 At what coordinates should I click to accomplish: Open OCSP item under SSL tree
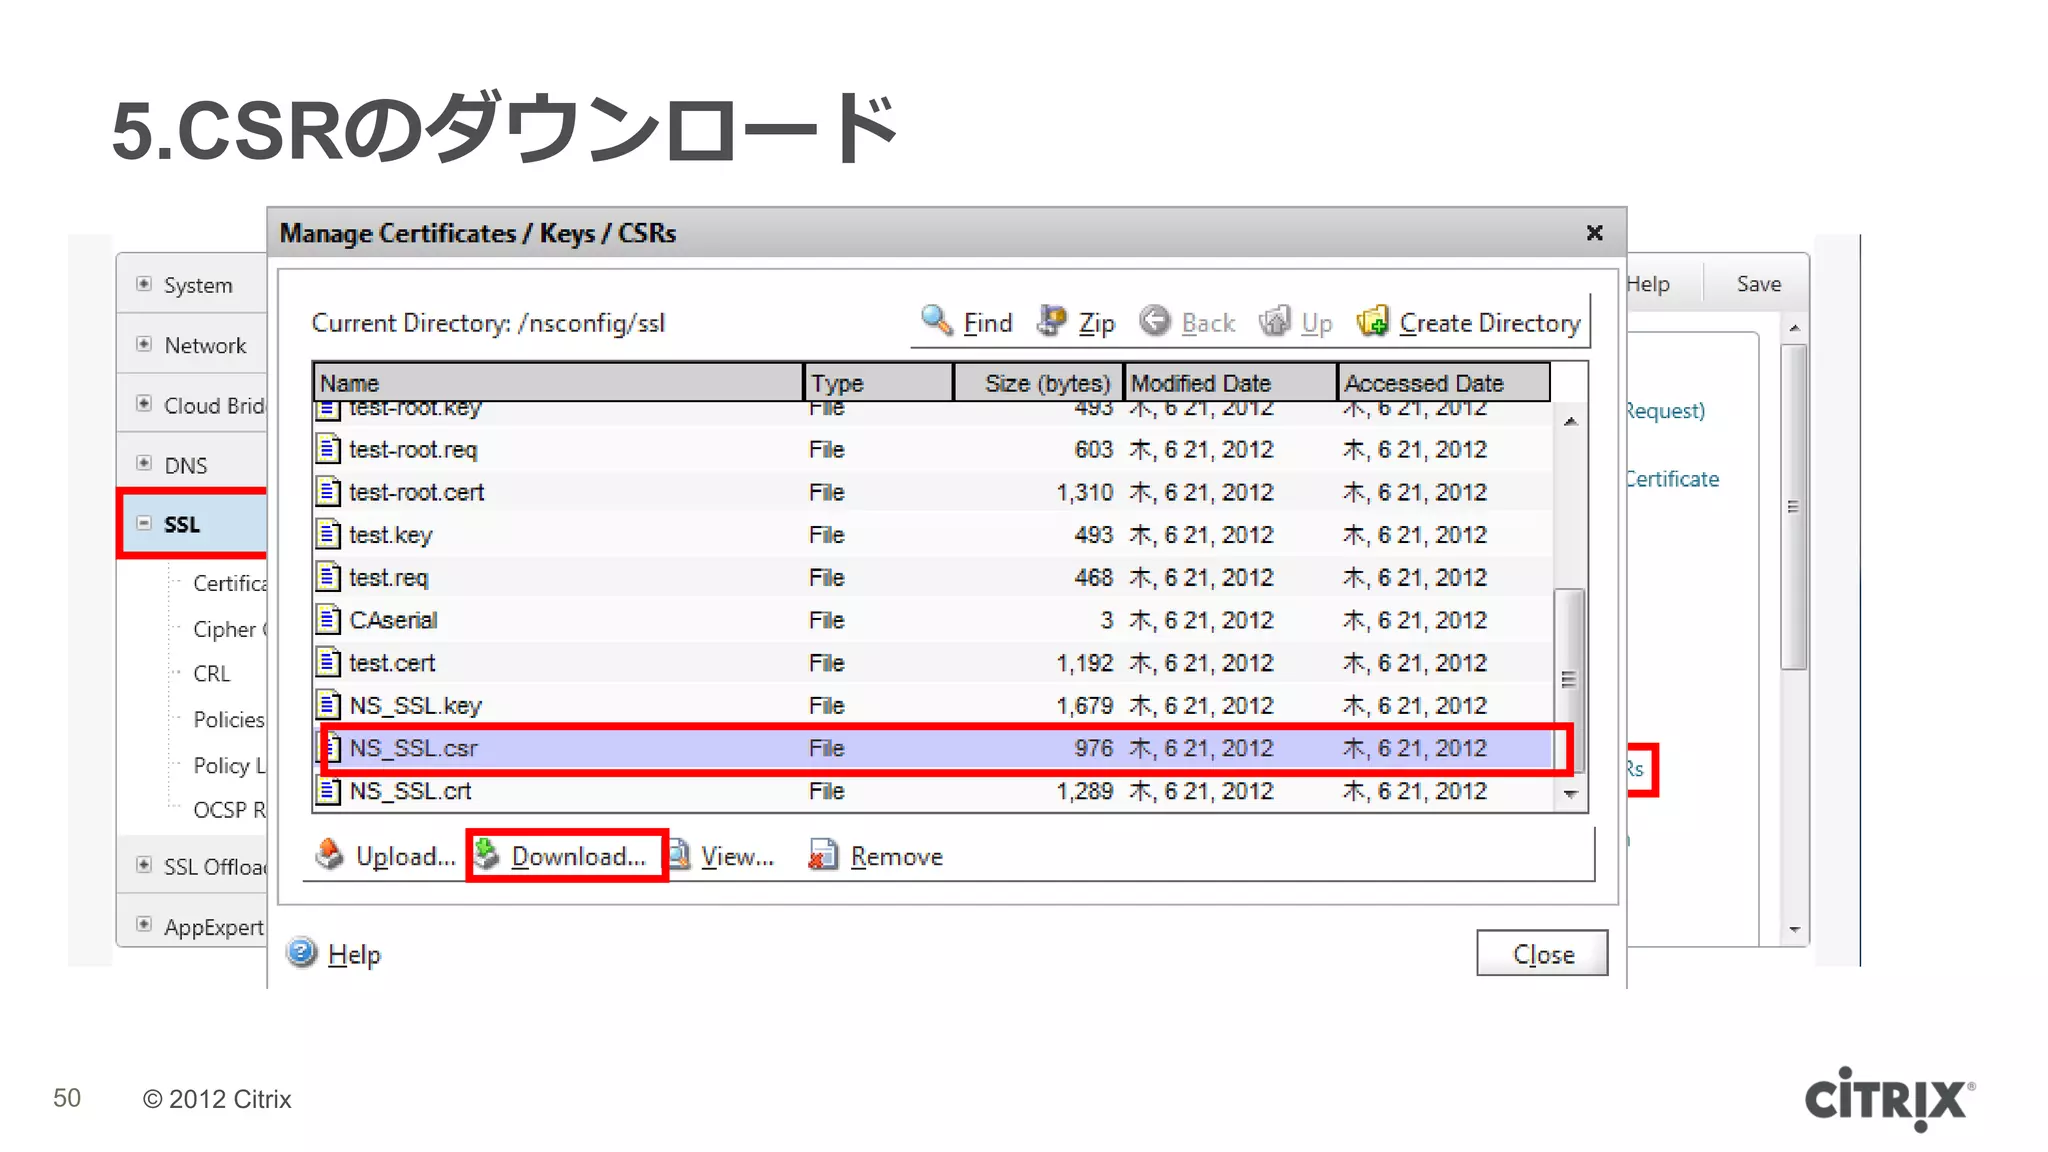click(229, 809)
